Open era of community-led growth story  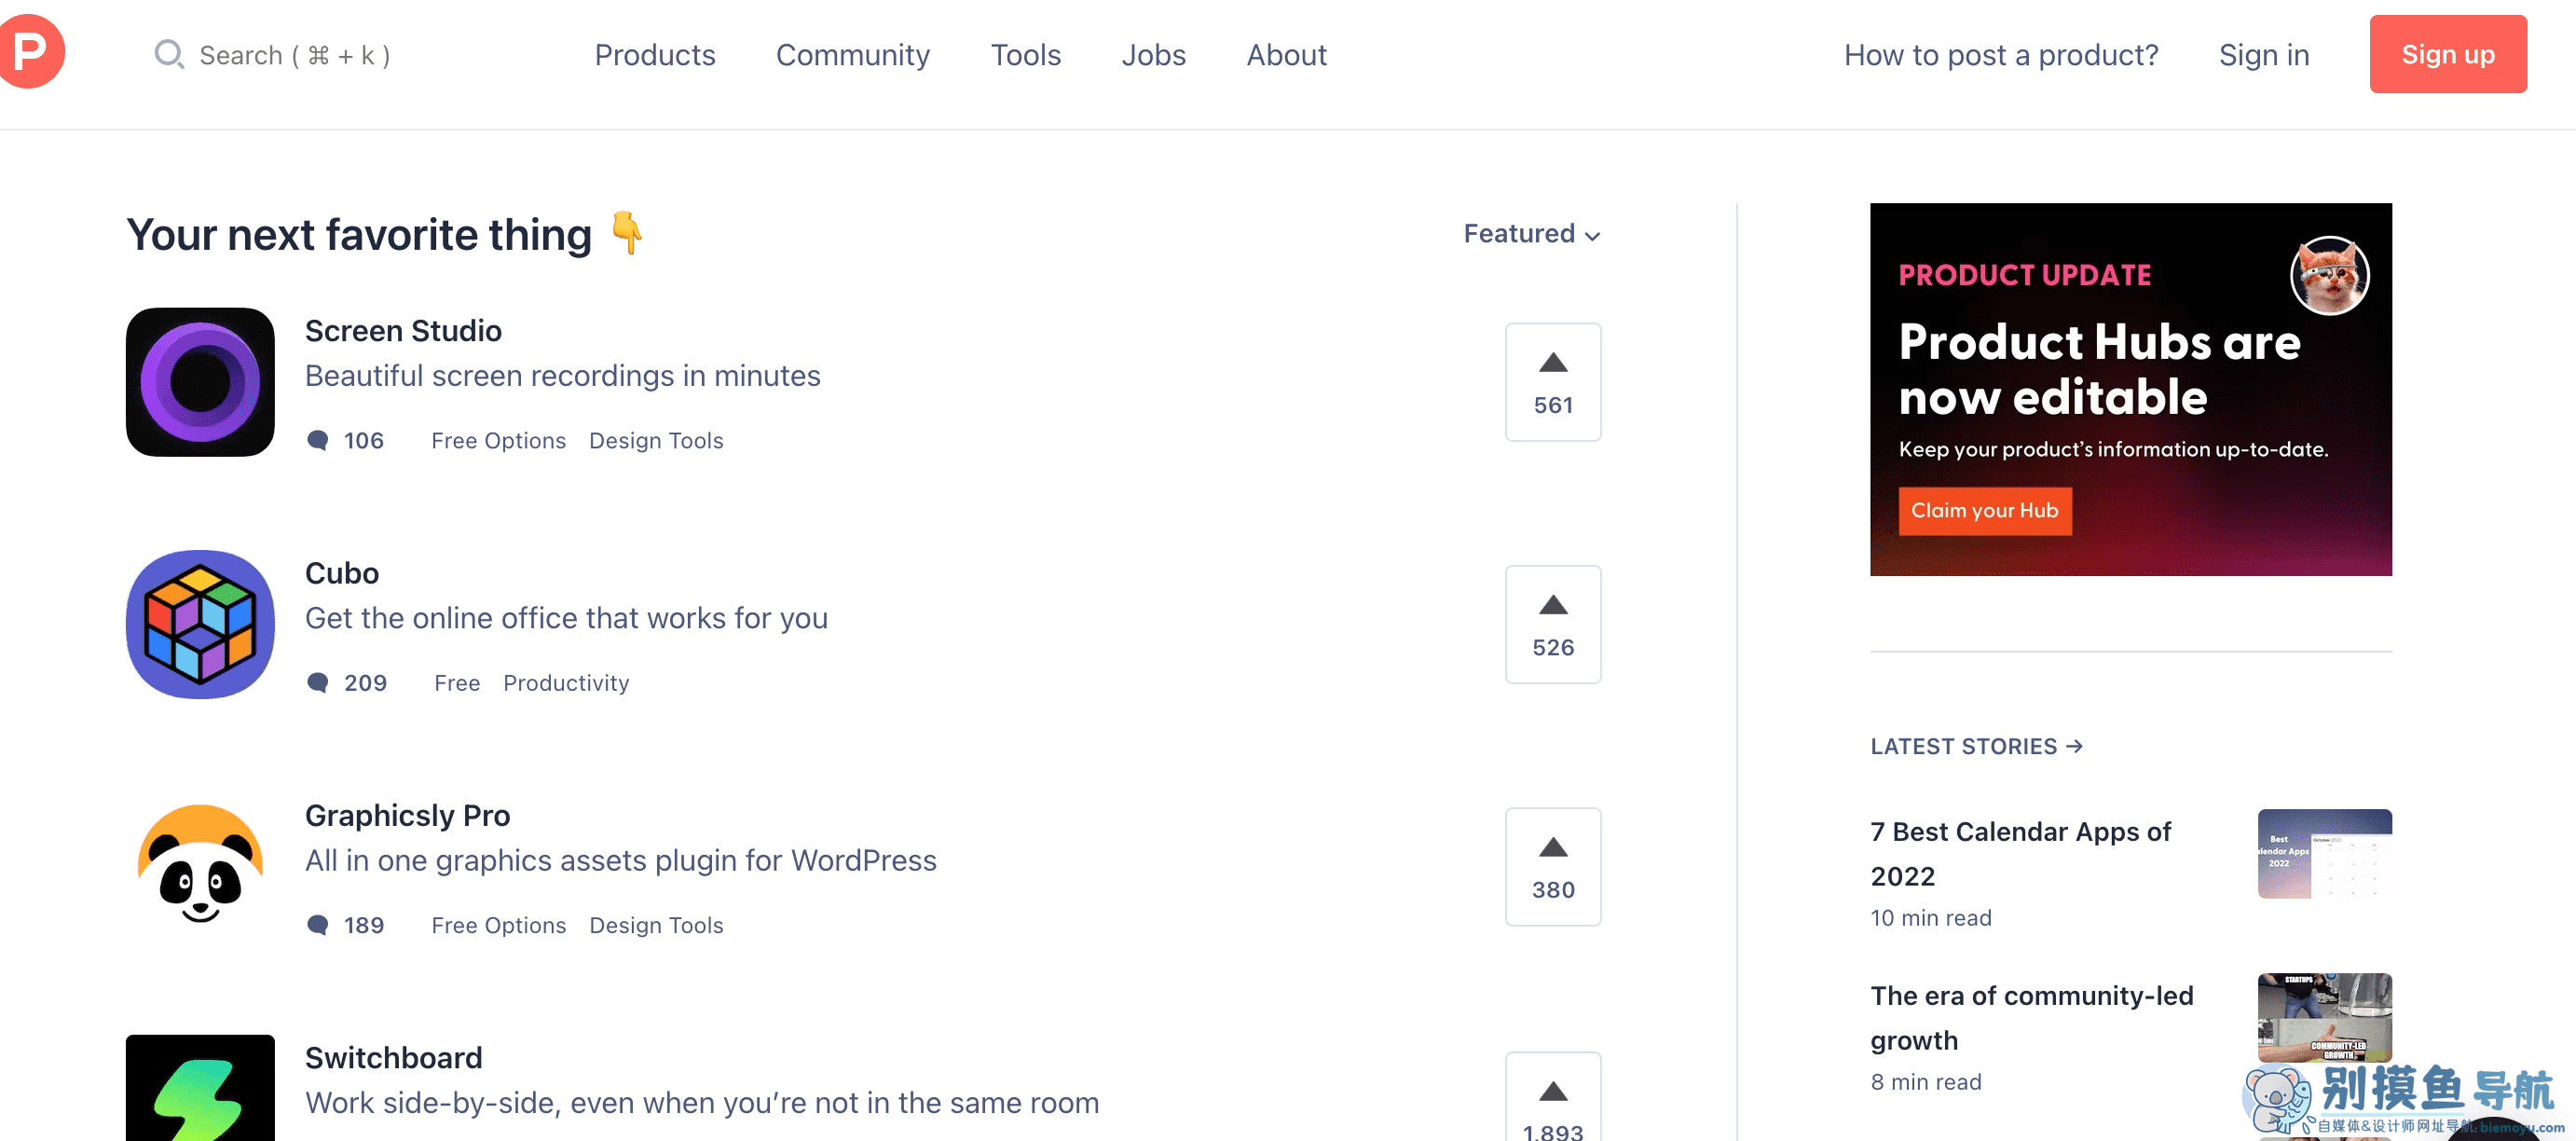tap(2032, 1018)
